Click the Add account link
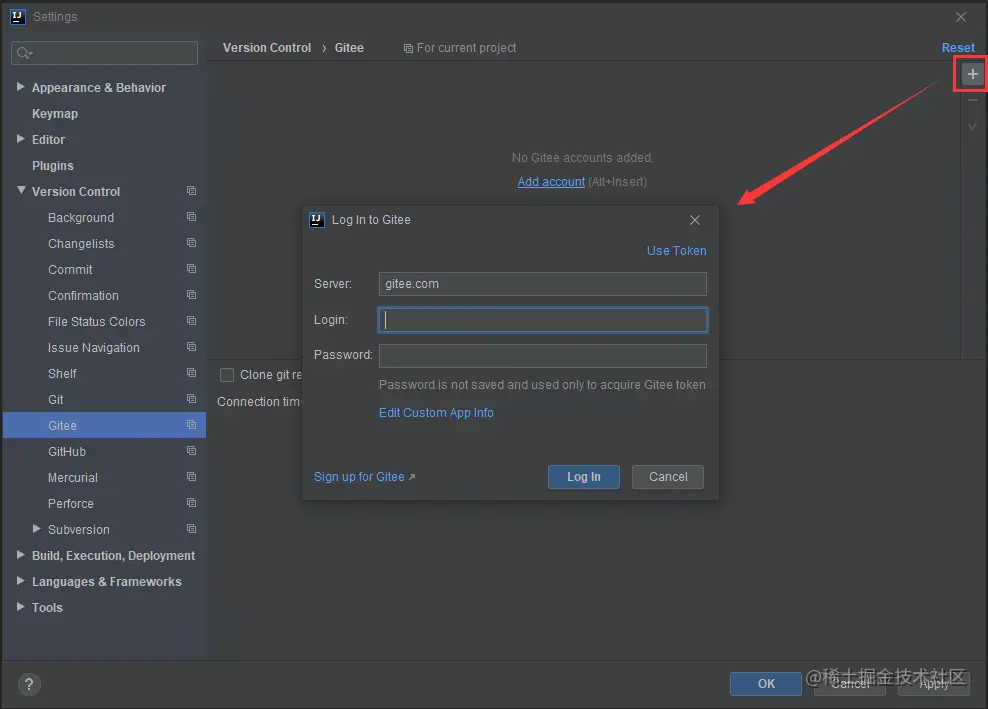 551,182
